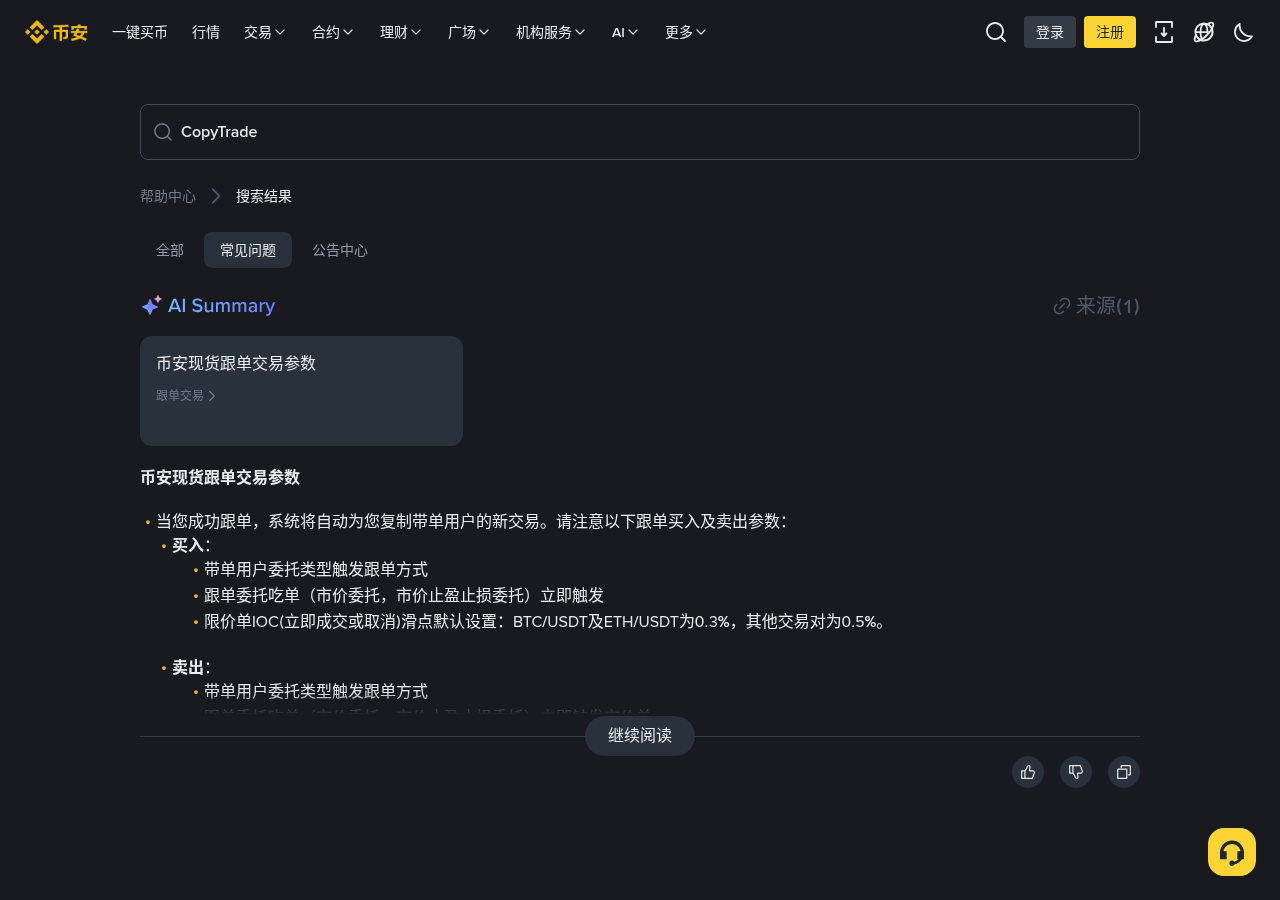Select the 公告中心 tab
This screenshot has height=900, width=1280.
click(x=340, y=250)
